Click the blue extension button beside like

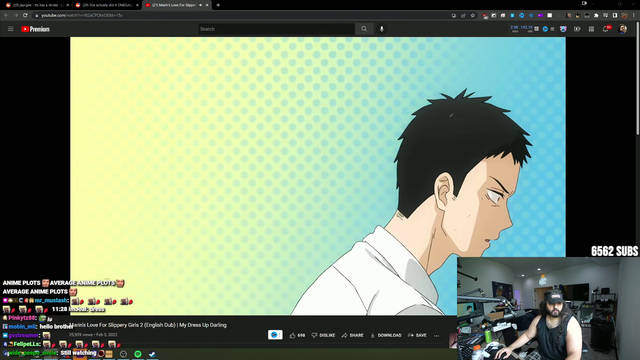point(275,335)
